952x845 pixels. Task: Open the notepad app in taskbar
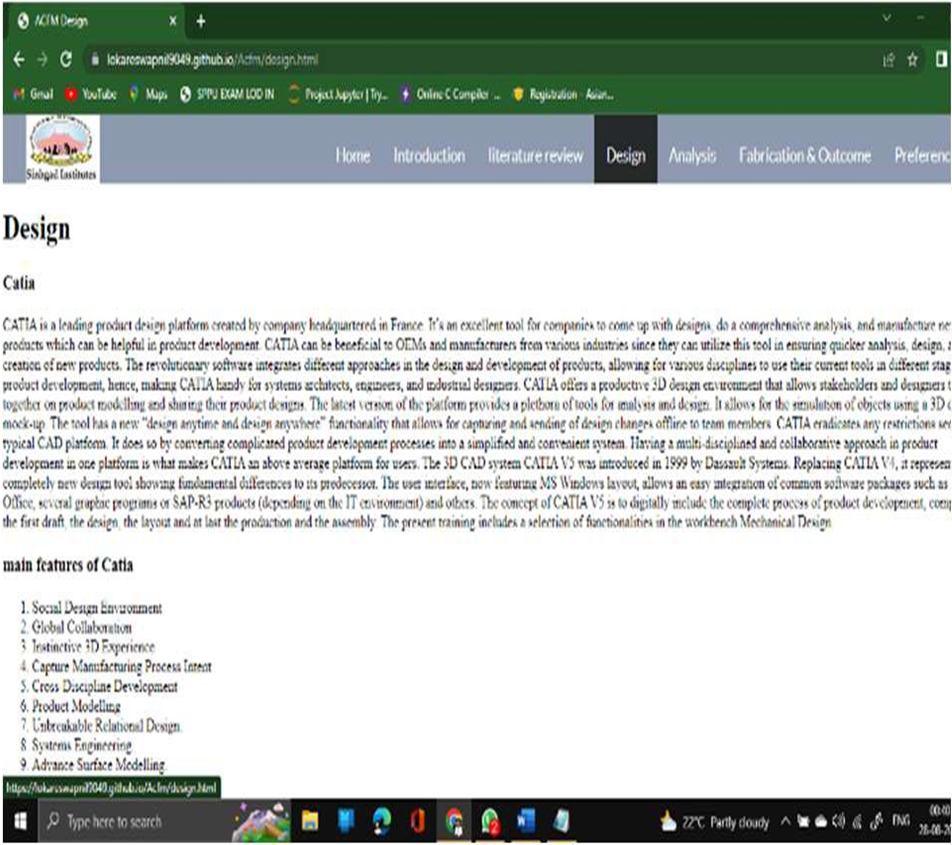562,822
